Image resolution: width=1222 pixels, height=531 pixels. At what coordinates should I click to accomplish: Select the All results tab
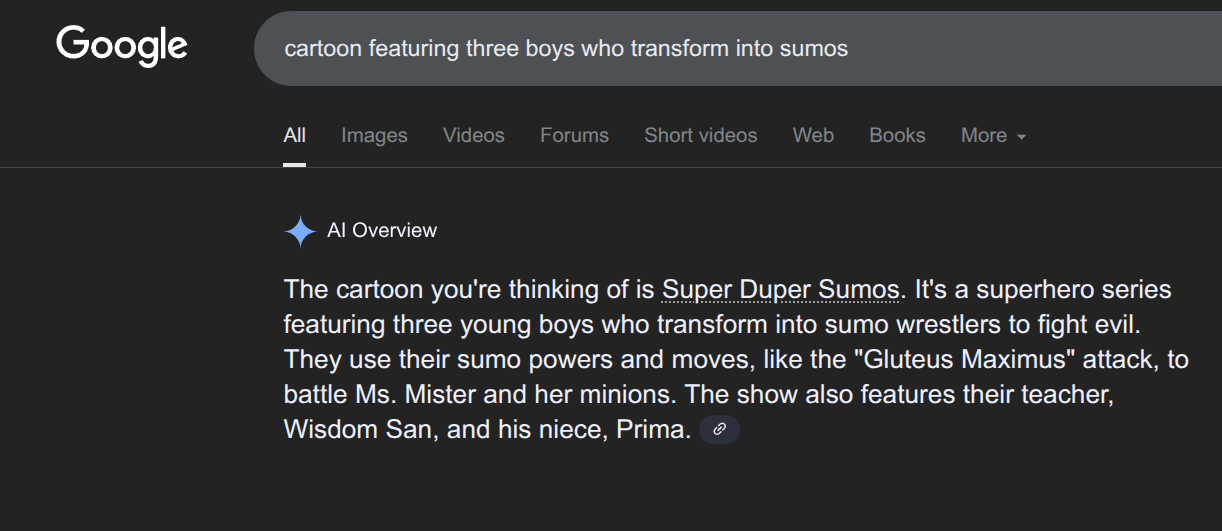tap(294, 135)
